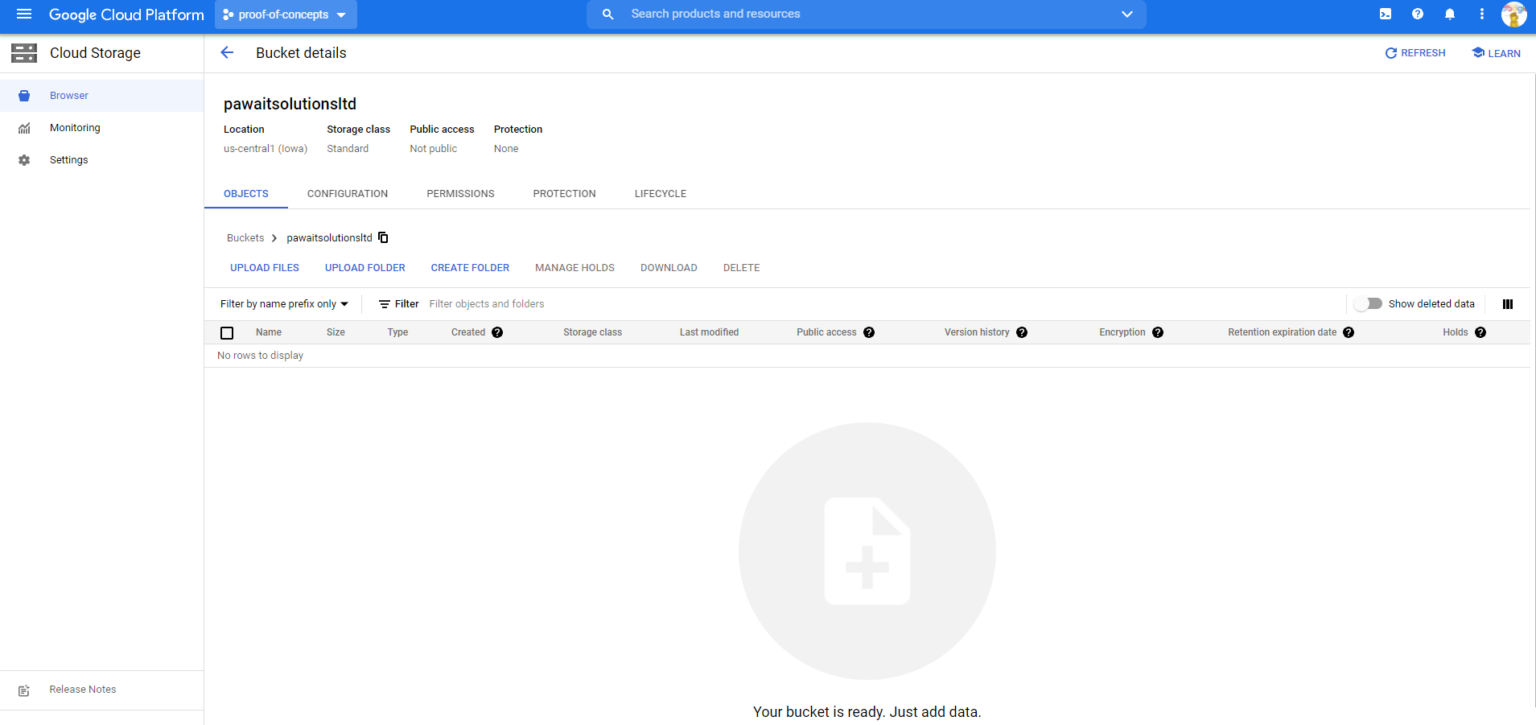Click MANAGE HOLDS button
The image size is (1536, 725).
coord(575,268)
